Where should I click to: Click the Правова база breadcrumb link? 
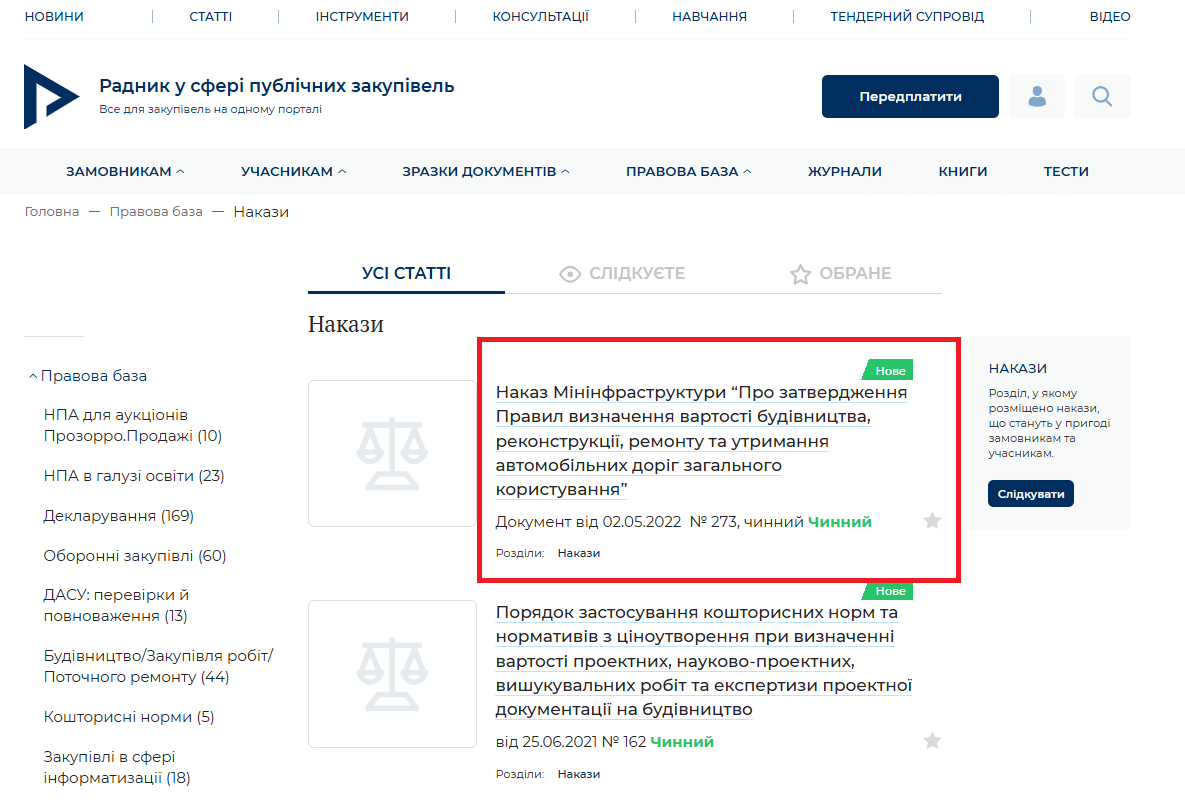click(156, 212)
